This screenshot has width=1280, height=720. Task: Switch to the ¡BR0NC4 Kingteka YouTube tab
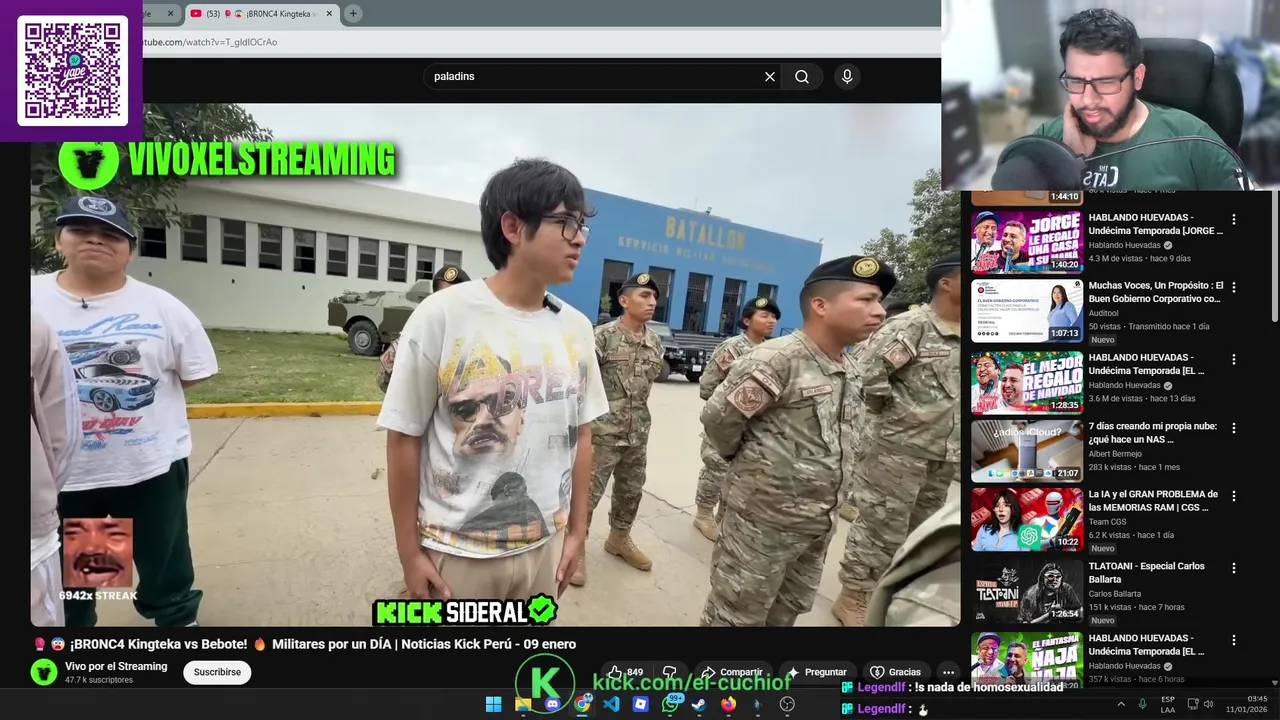tap(262, 13)
